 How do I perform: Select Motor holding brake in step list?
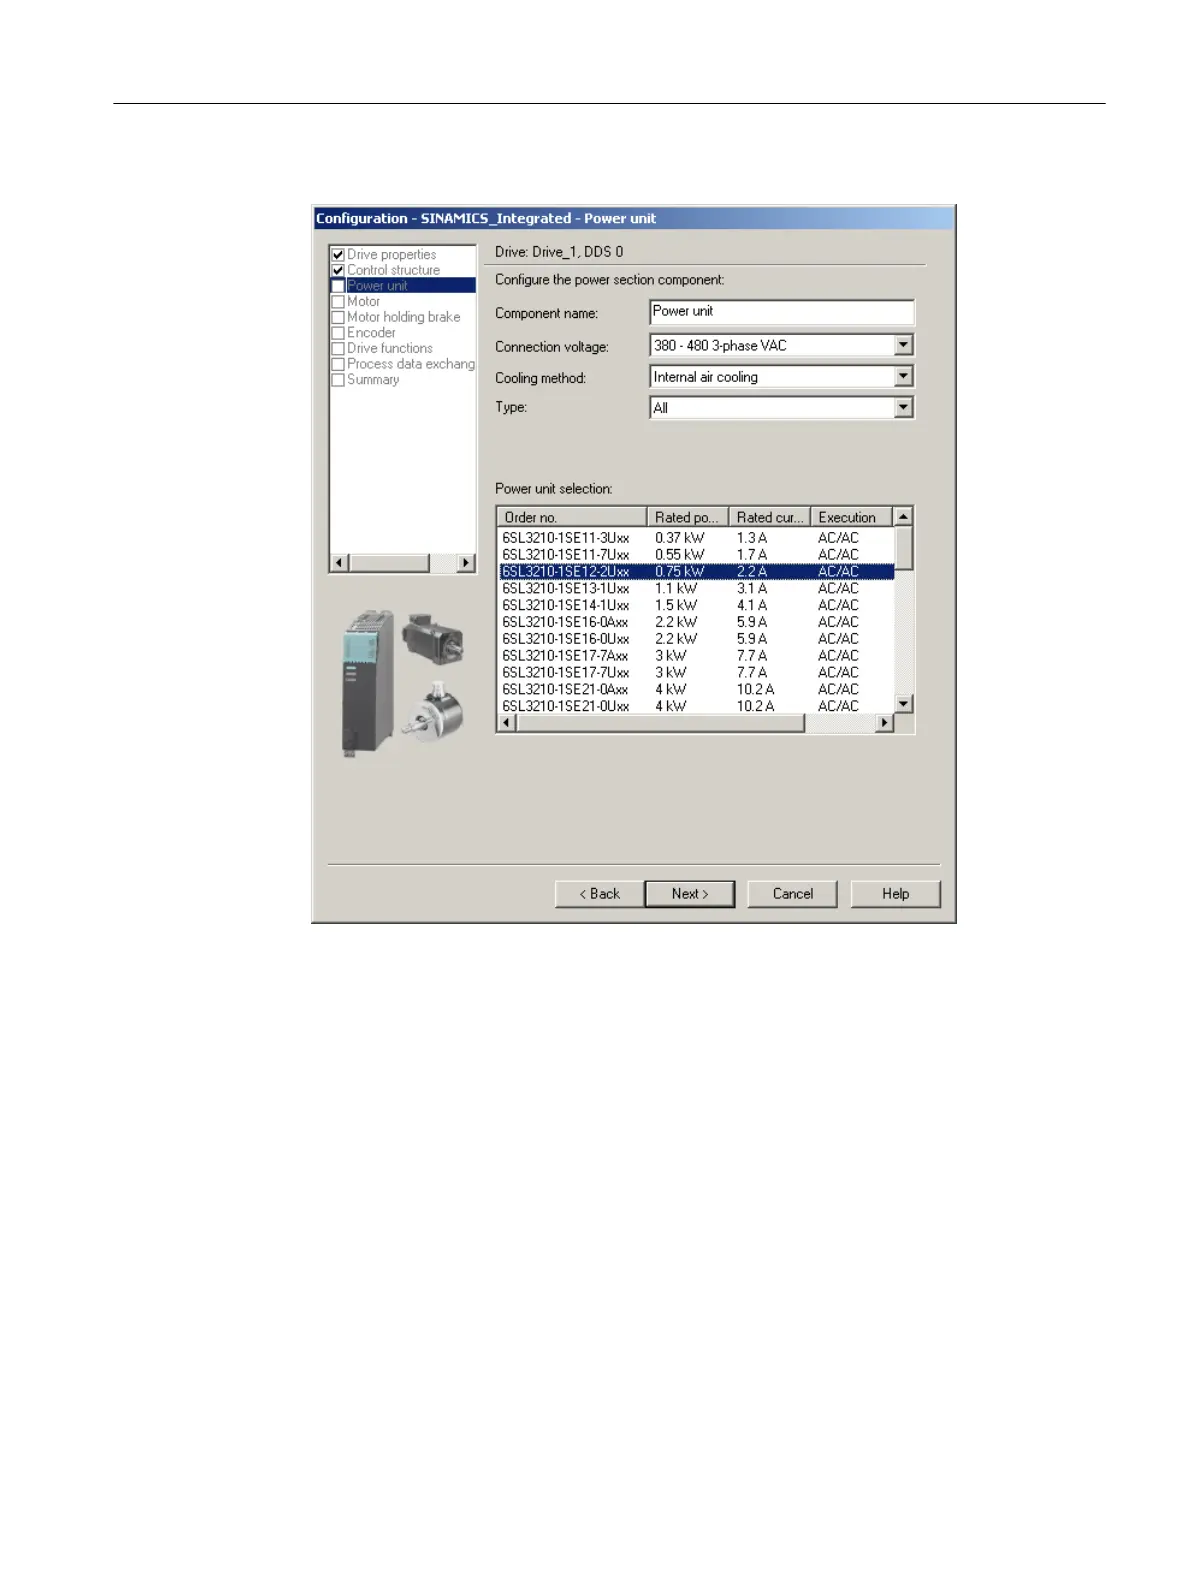[404, 317]
